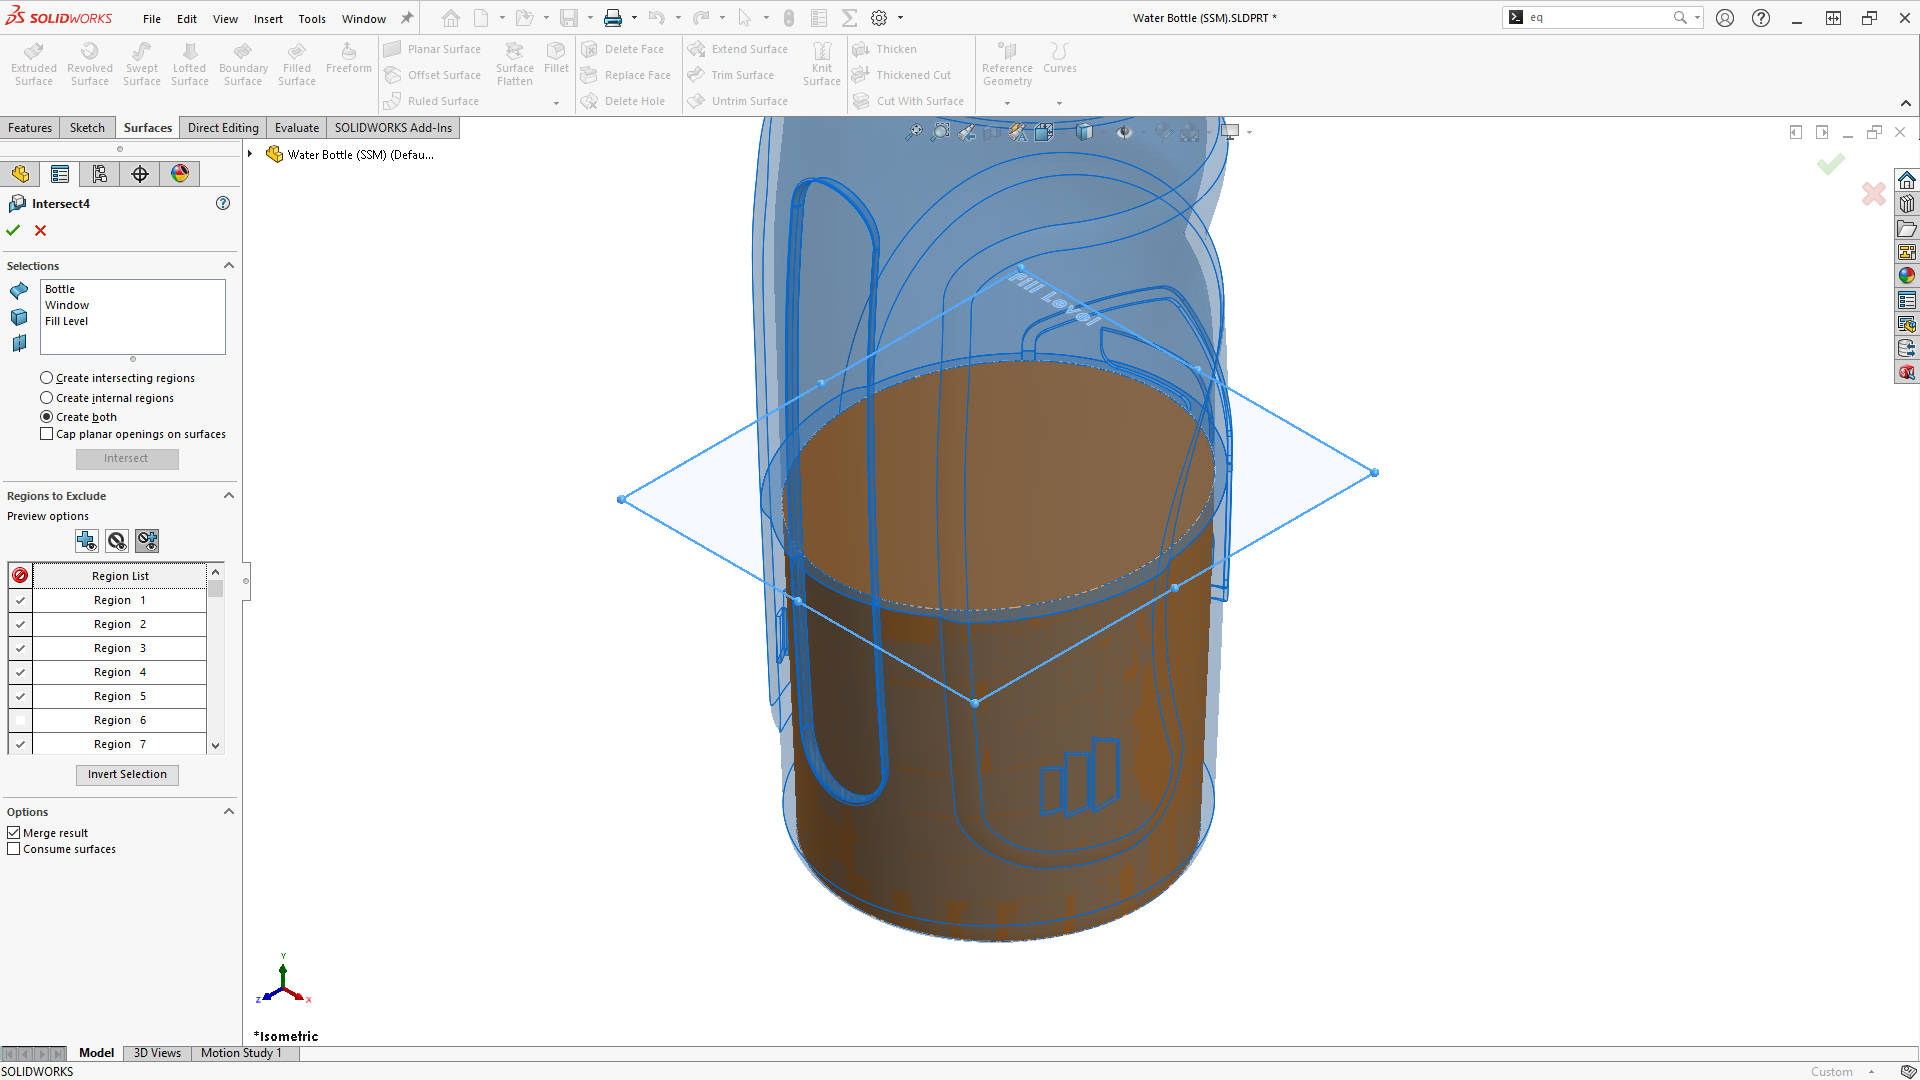
Task: Open the Surface Flatten tool
Action: [514, 63]
